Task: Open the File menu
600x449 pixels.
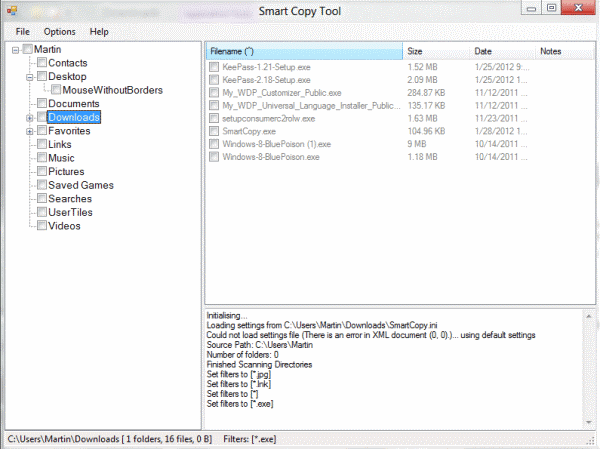Action: tap(22, 32)
